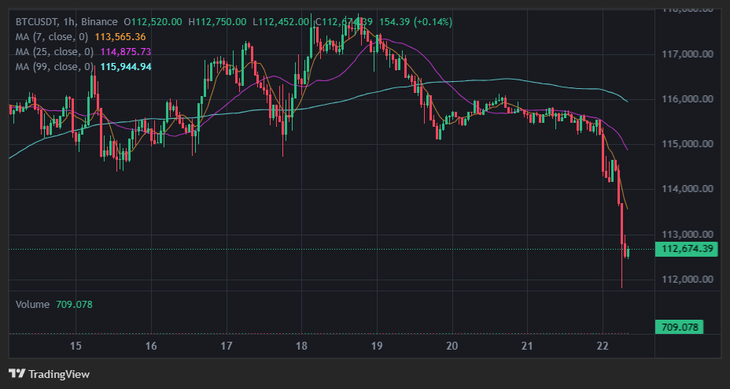Image resolution: width=730 pixels, height=389 pixels.
Task: Click the current price tag 112,674.39
Action: click(686, 249)
